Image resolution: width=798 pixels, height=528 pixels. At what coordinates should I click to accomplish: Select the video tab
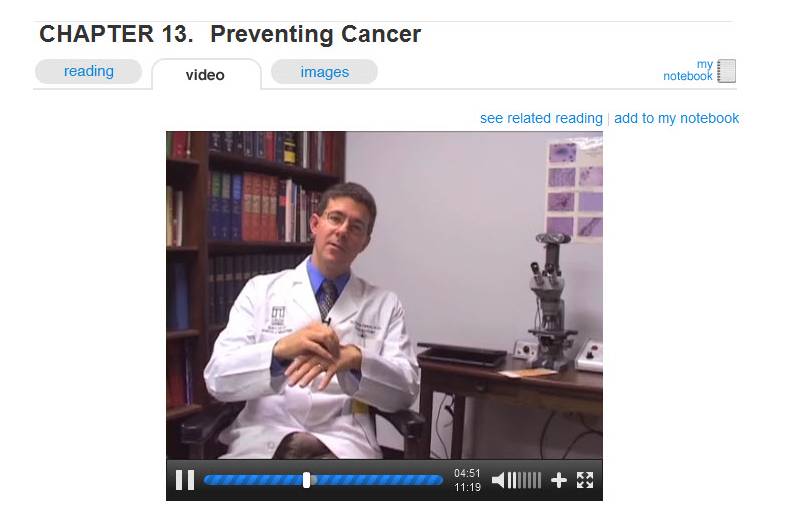tap(205, 75)
